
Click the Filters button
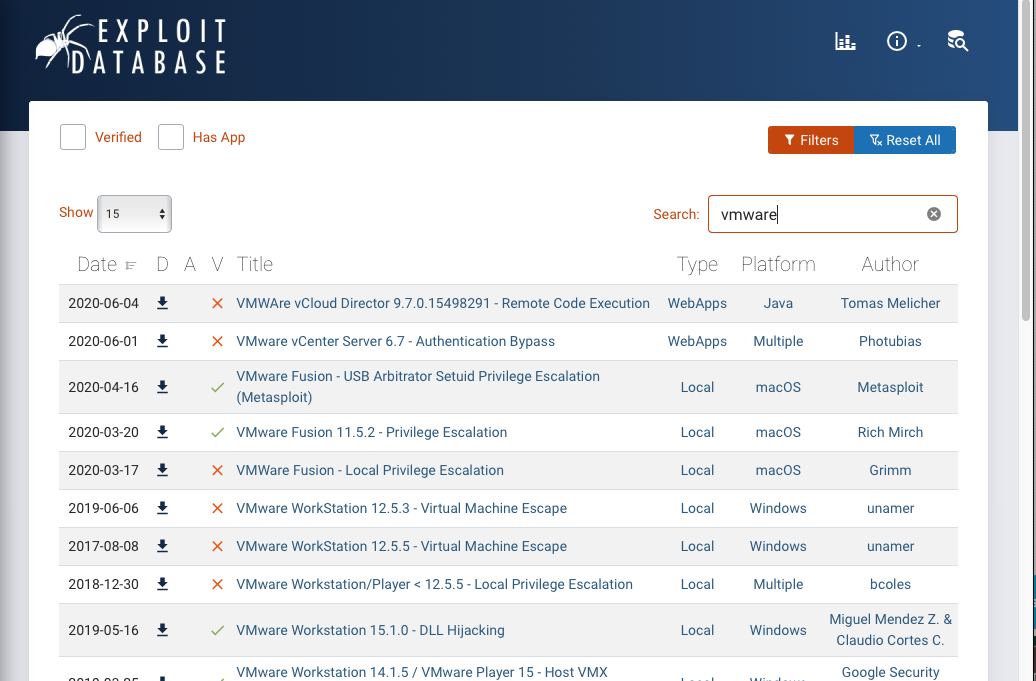click(811, 140)
